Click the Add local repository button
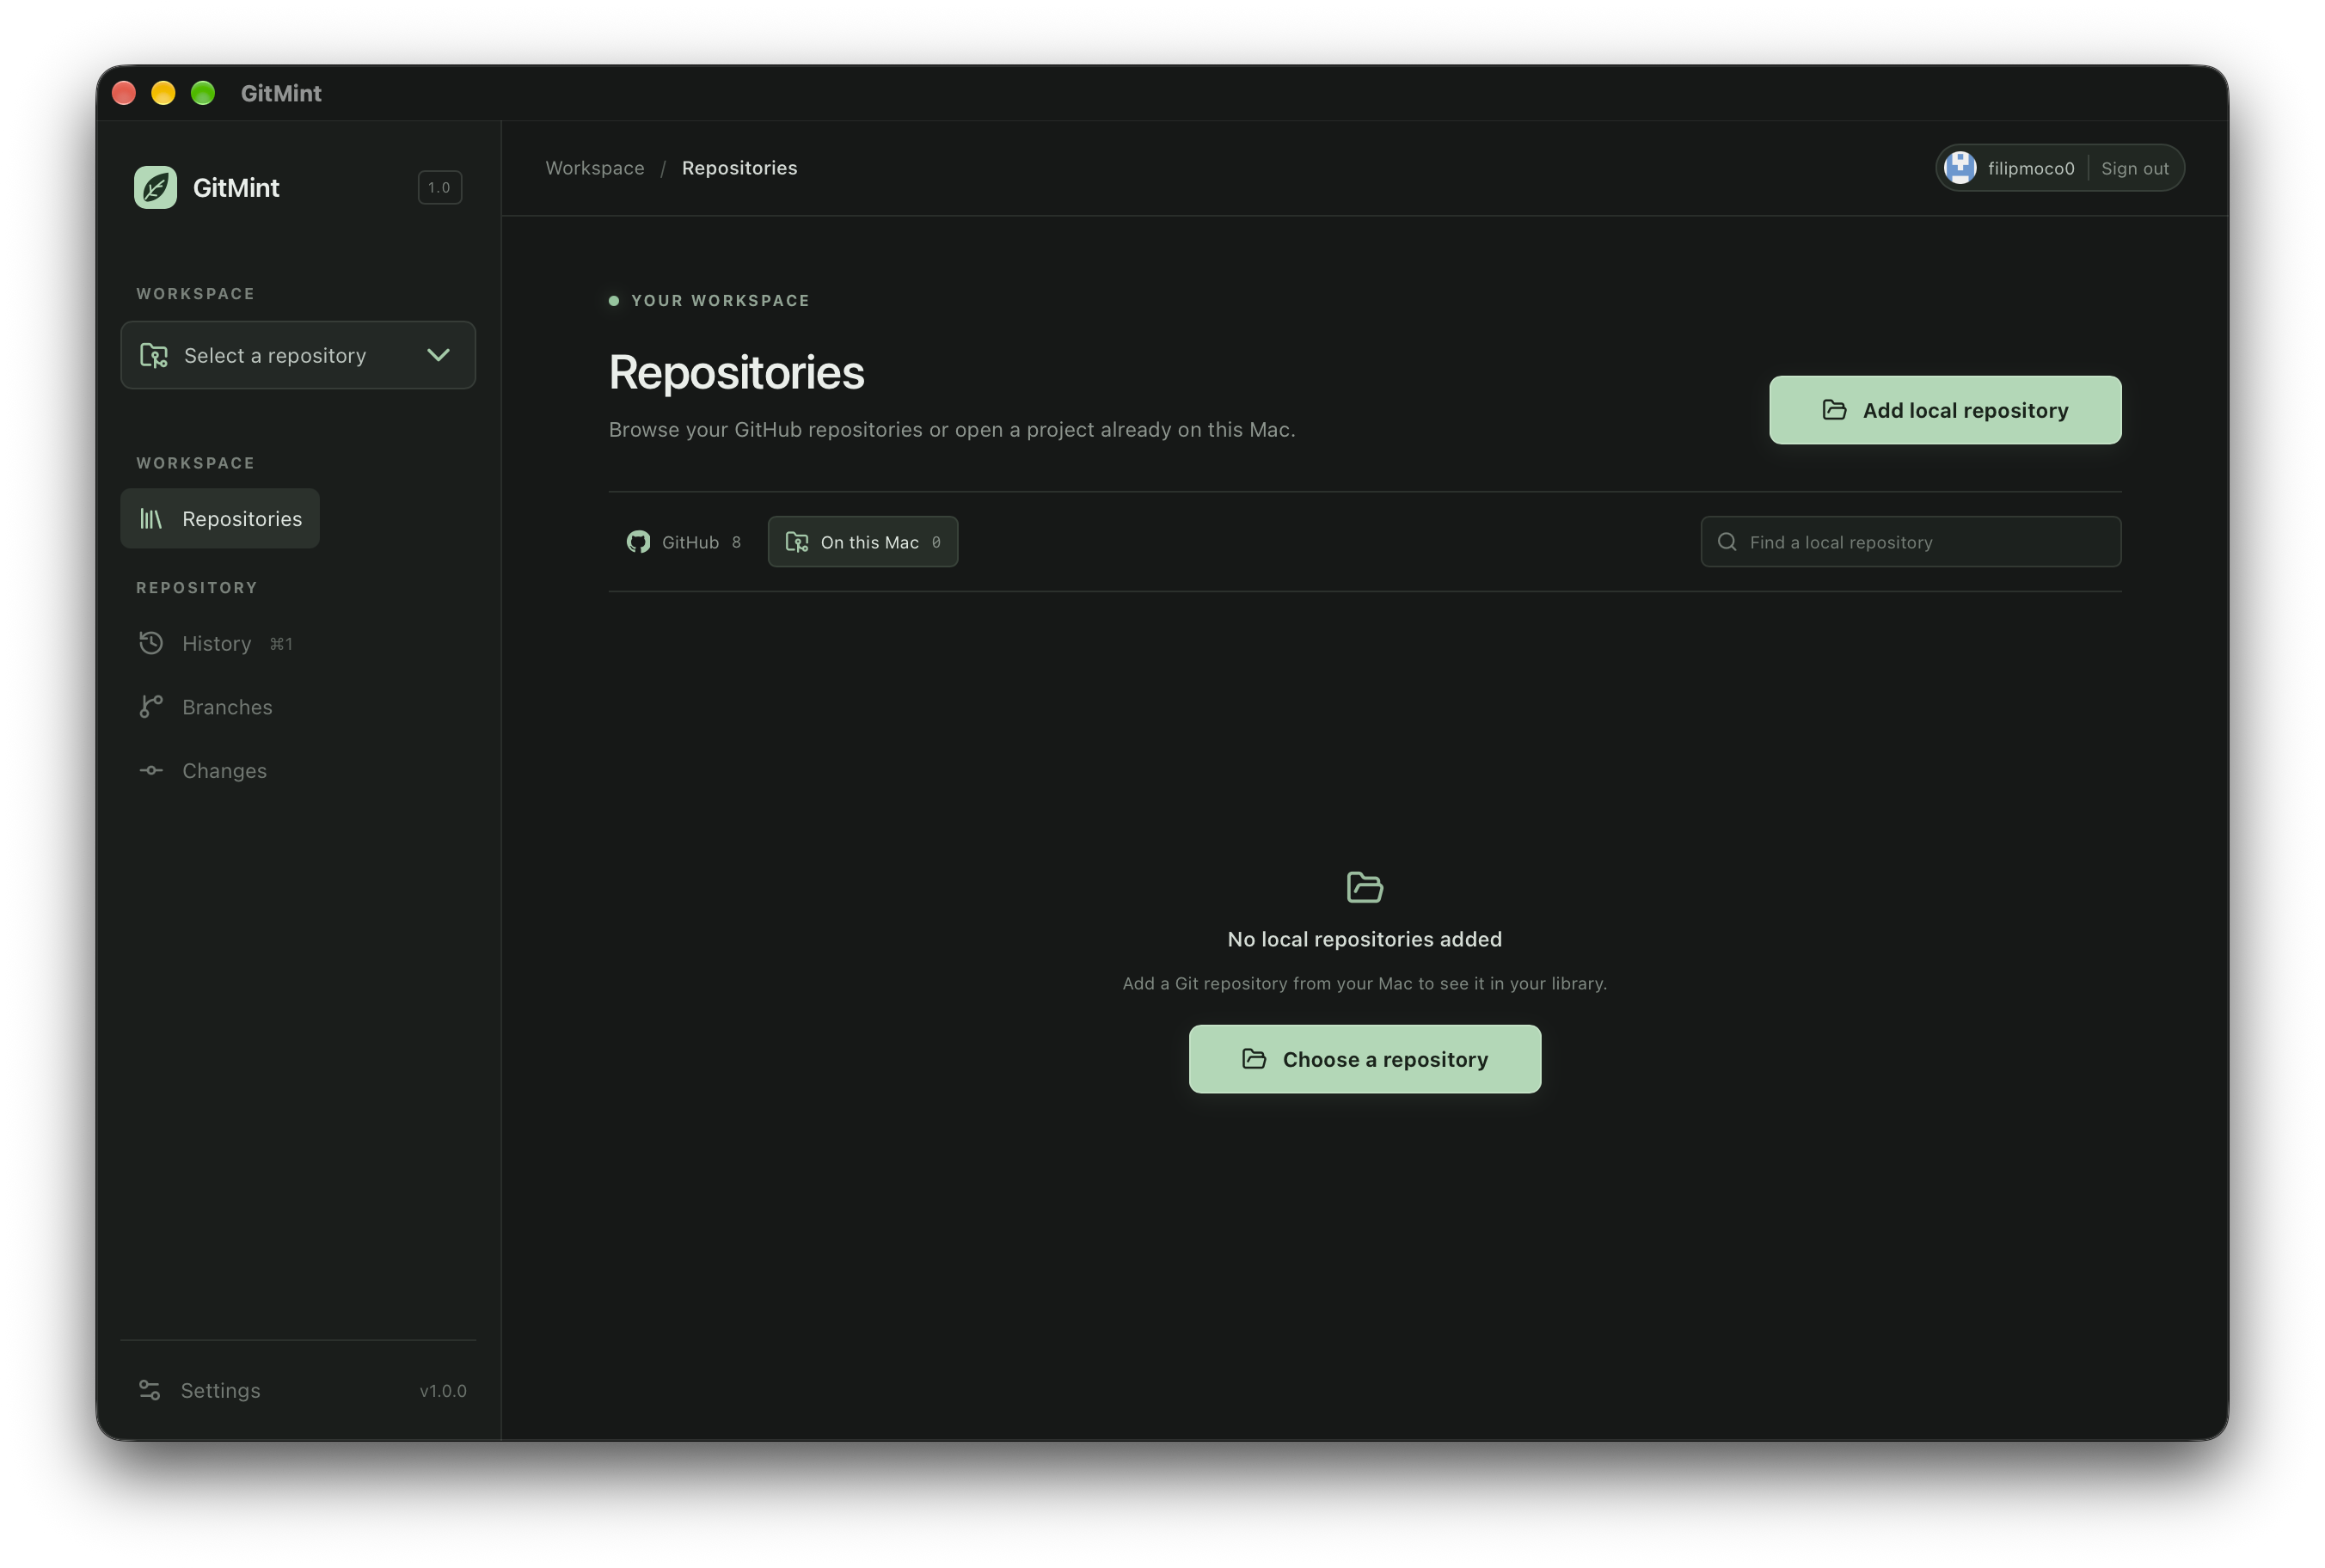The image size is (2325, 1568). [1945, 410]
